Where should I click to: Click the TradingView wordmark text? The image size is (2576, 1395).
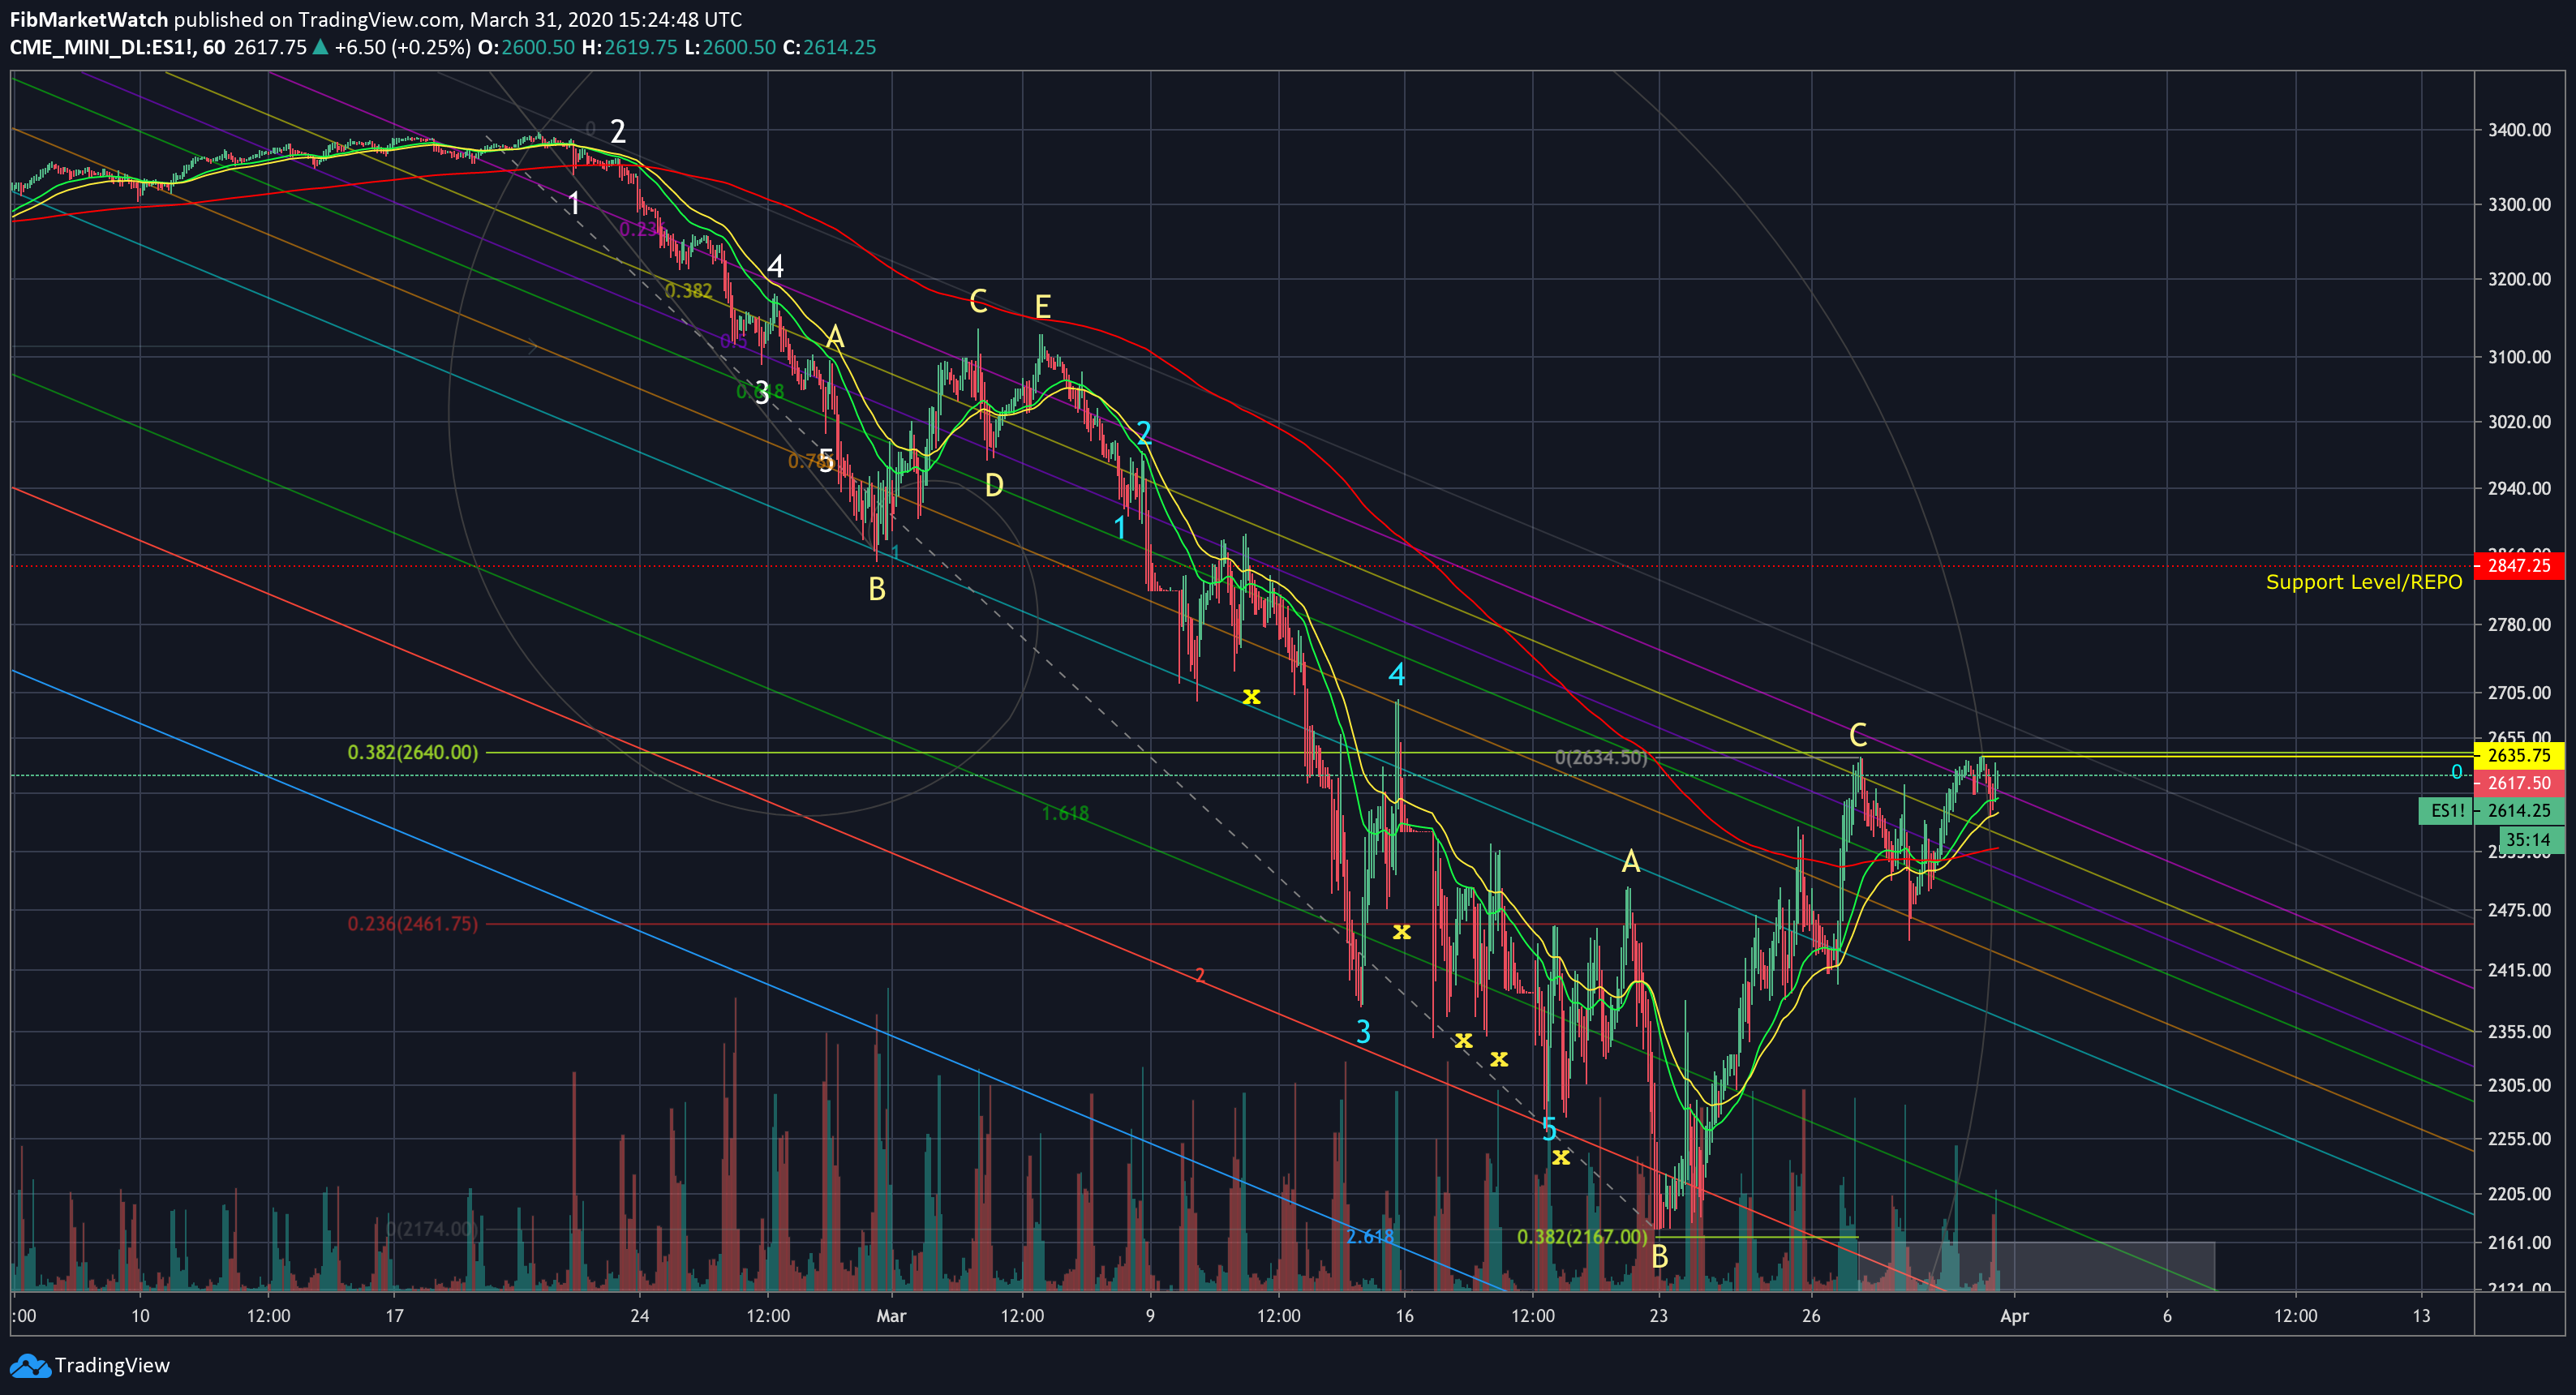tap(112, 1365)
